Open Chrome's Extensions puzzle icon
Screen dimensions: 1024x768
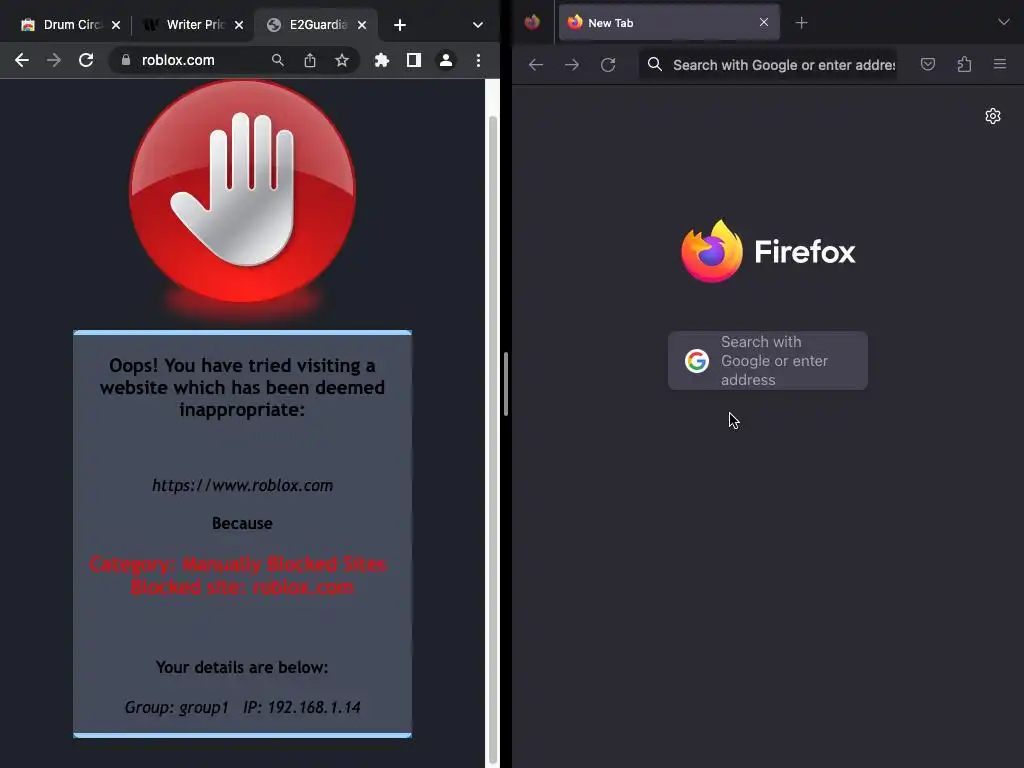point(381,60)
